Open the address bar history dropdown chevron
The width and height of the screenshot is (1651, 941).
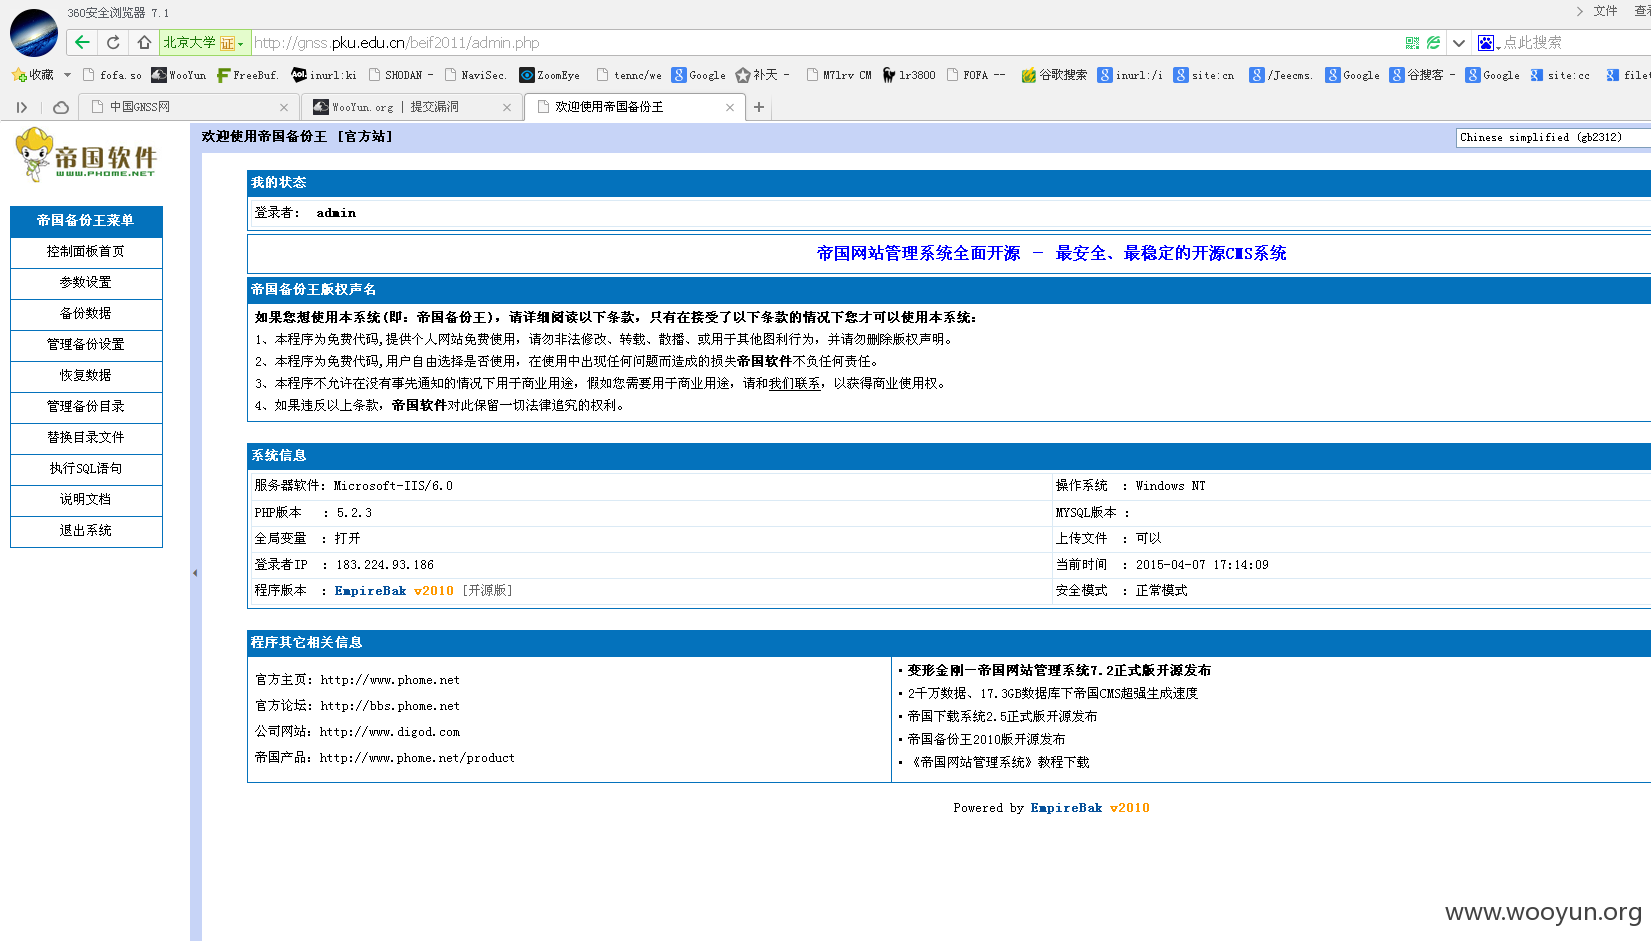tap(1459, 43)
